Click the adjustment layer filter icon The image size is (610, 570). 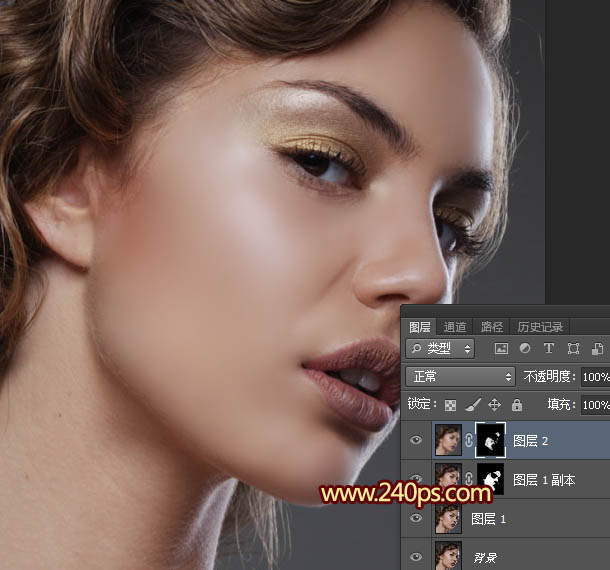click(x=525, y=349)
